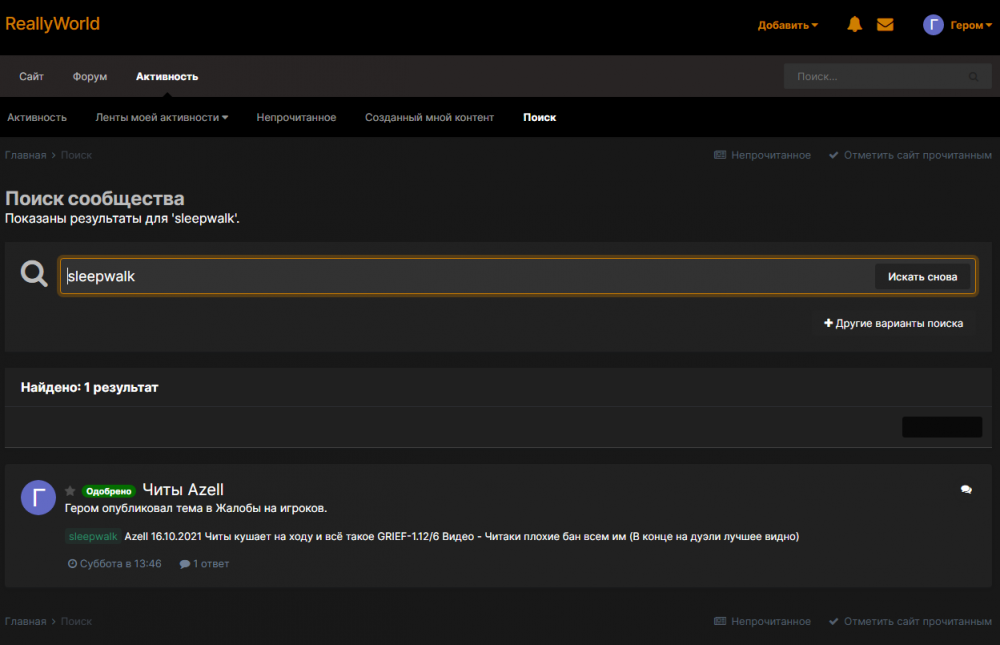The width and height of the screenshot is (1000, 645).
Task: Click Непрочитанное link below the submenu
Action: pyautogui.click(x=763, y=155)
